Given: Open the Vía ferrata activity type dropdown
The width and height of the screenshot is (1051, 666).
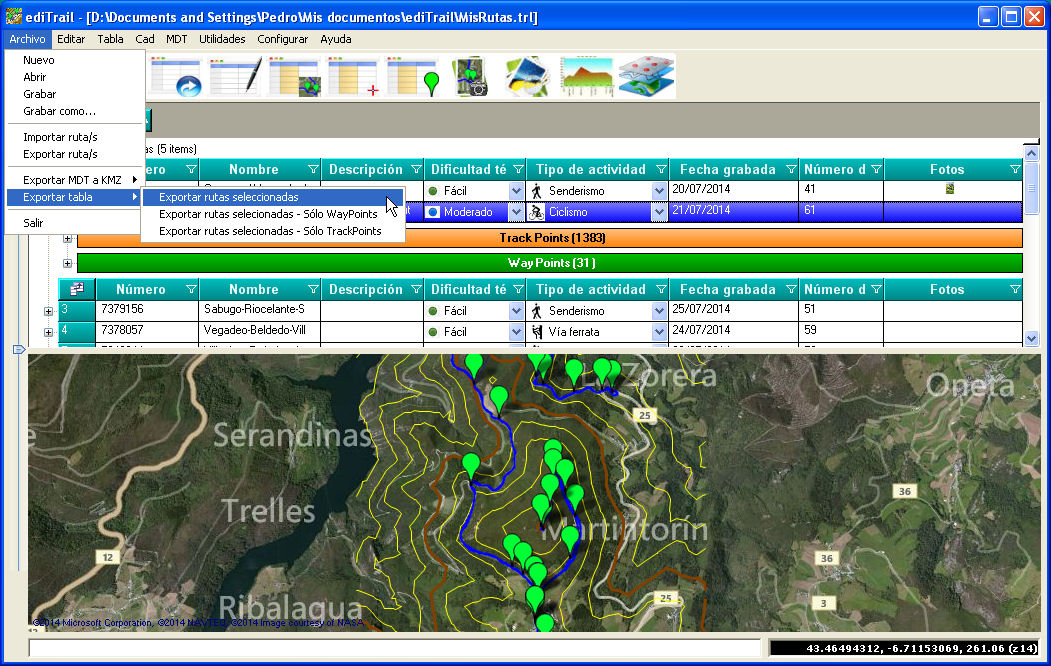Looking at the screenshot, I should (x=659, y=332).
